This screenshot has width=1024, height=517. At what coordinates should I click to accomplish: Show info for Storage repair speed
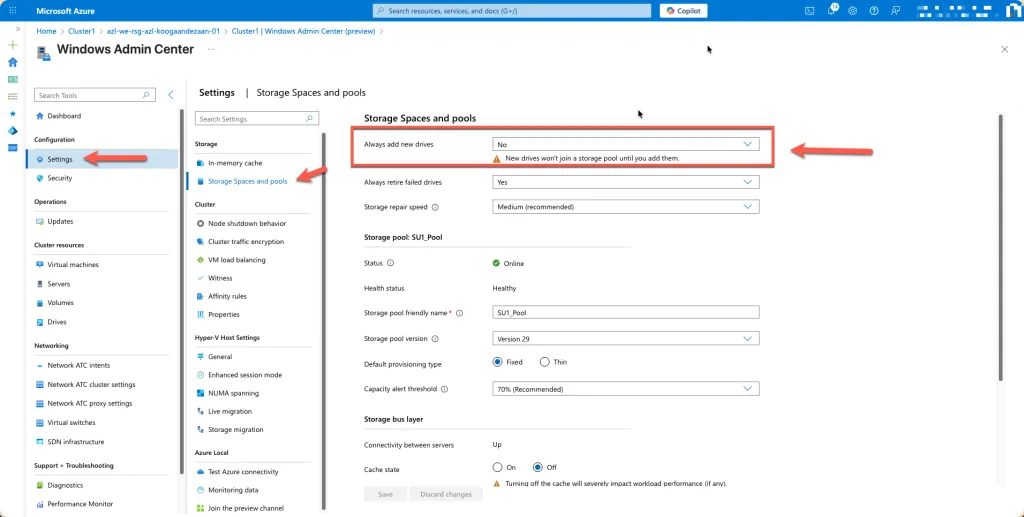[x=436, y=207]
